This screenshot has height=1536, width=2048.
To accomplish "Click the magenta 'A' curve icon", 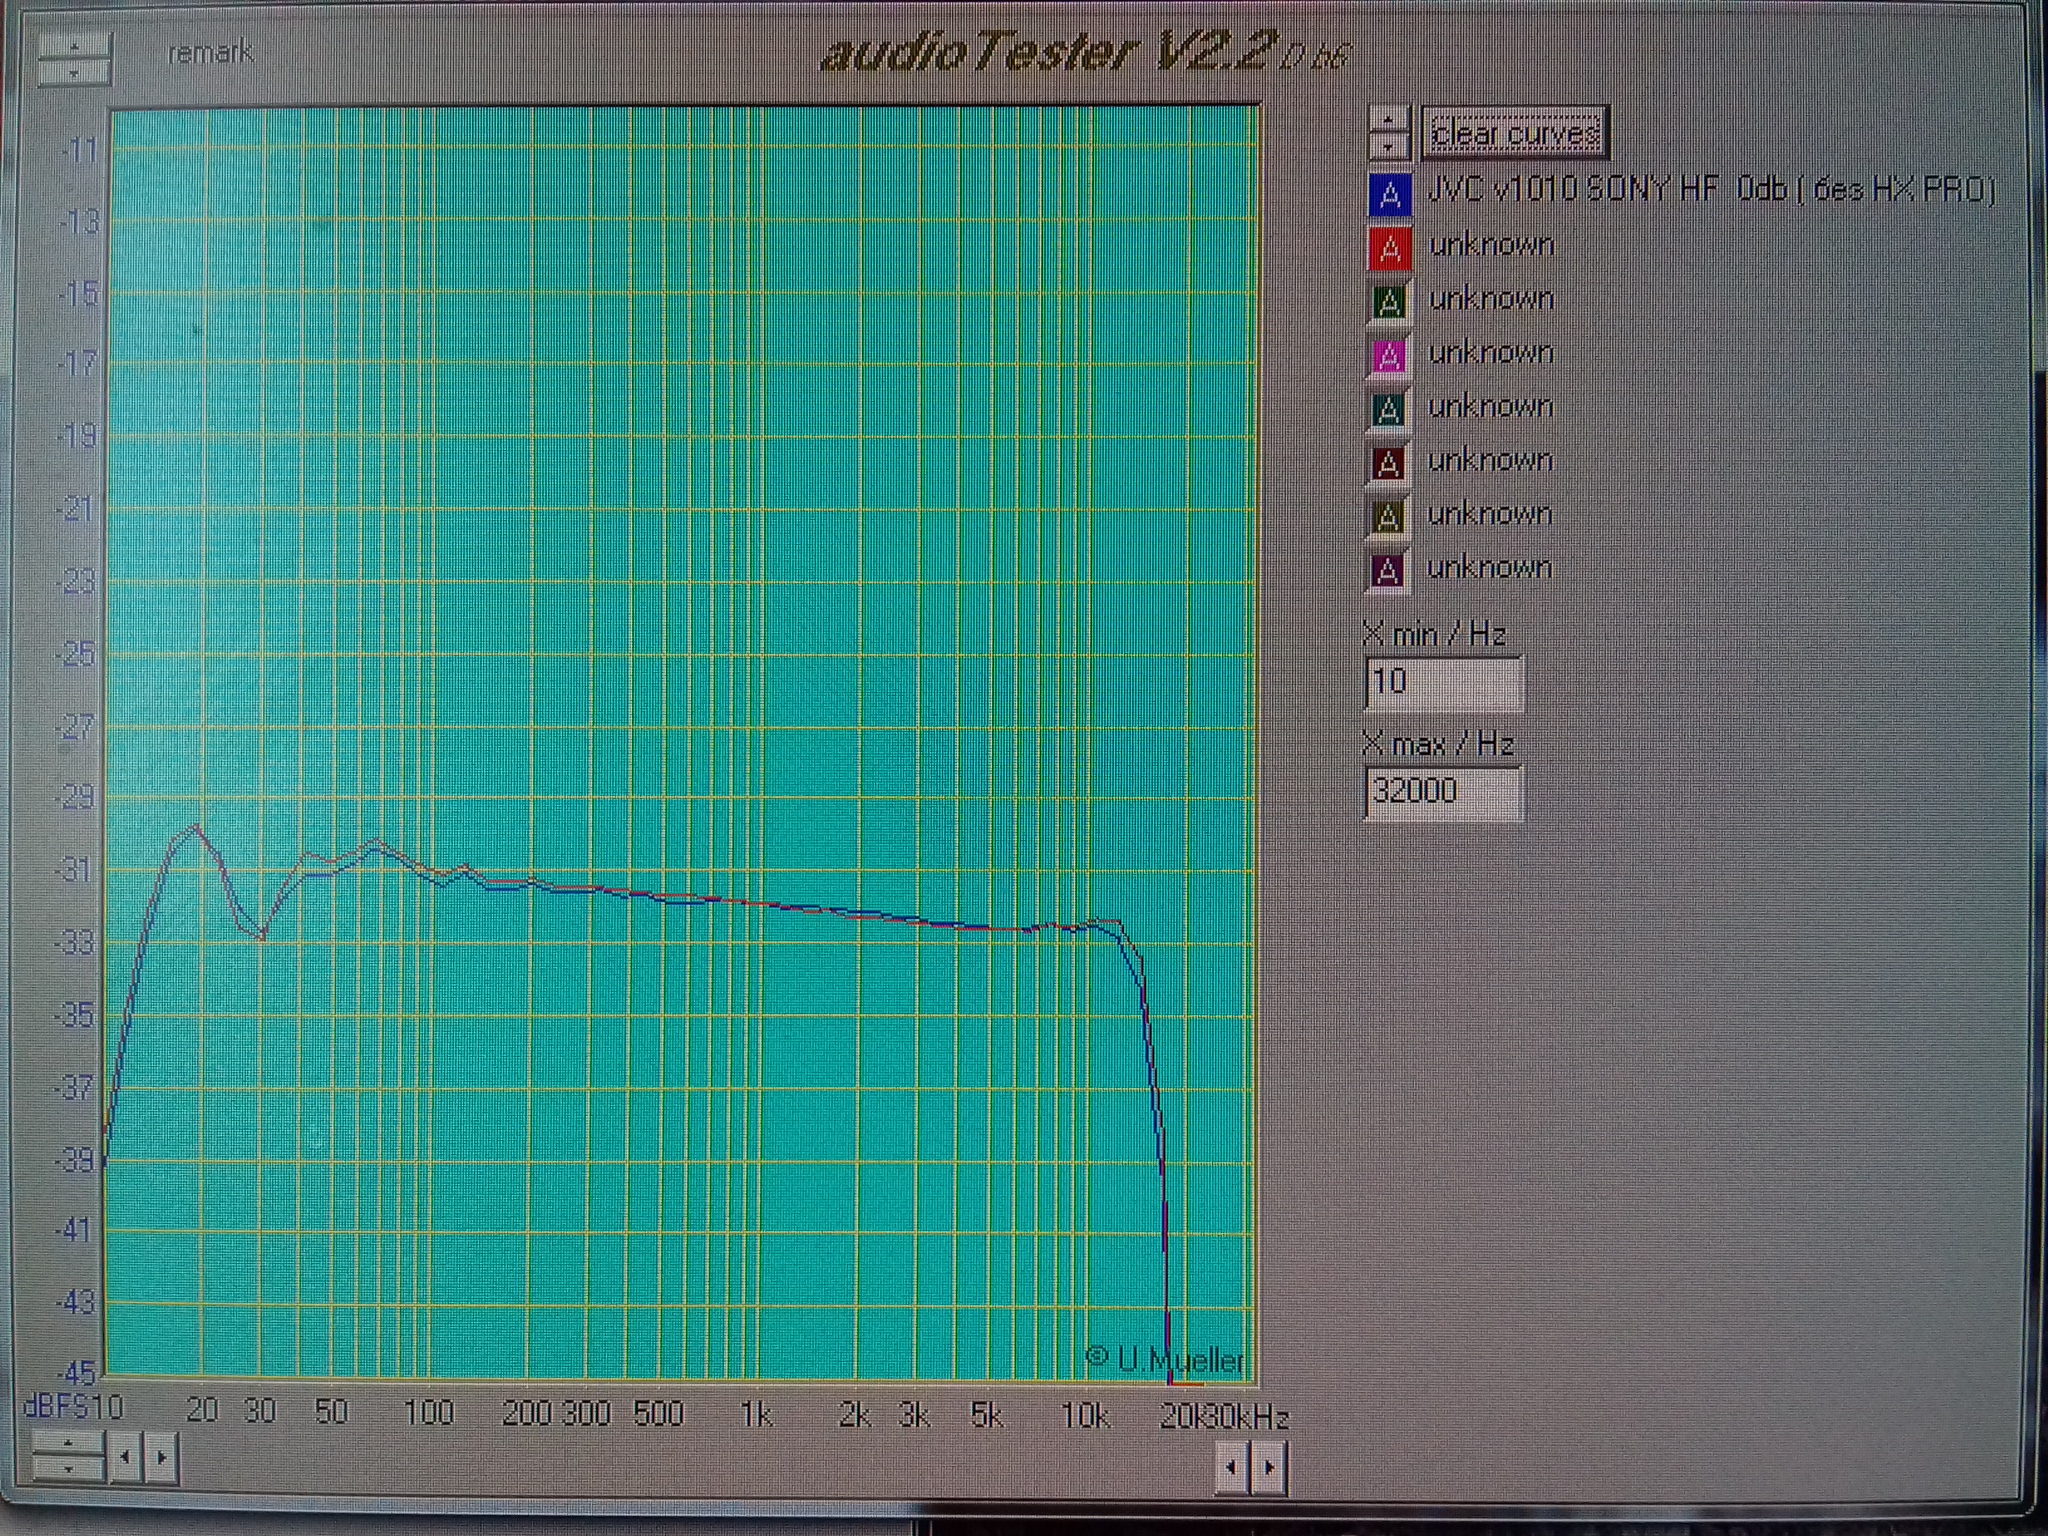I will [1388, 356].
